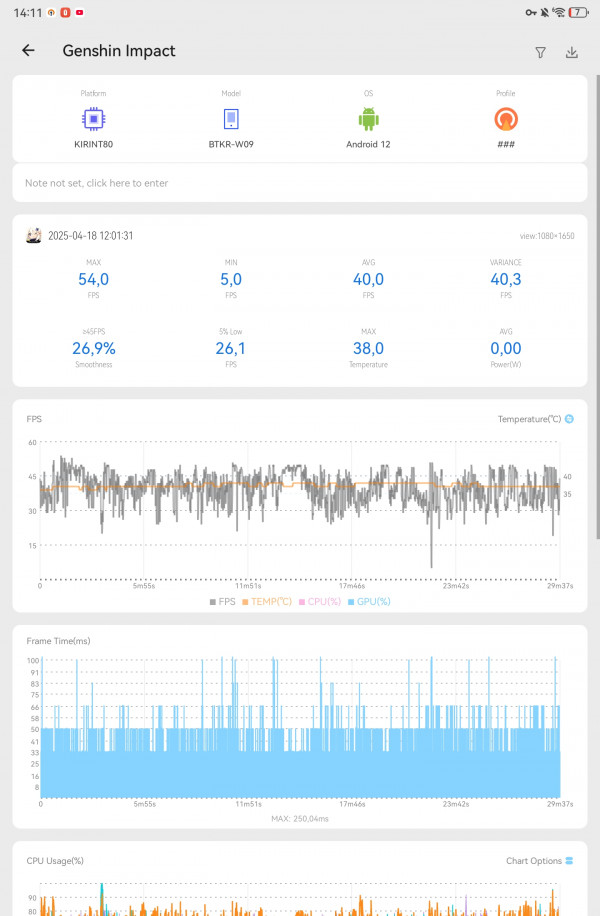The image size is (600, 916).
Task: Tap the Android 12 OS robot icon
Action: [x=369, y=119]
